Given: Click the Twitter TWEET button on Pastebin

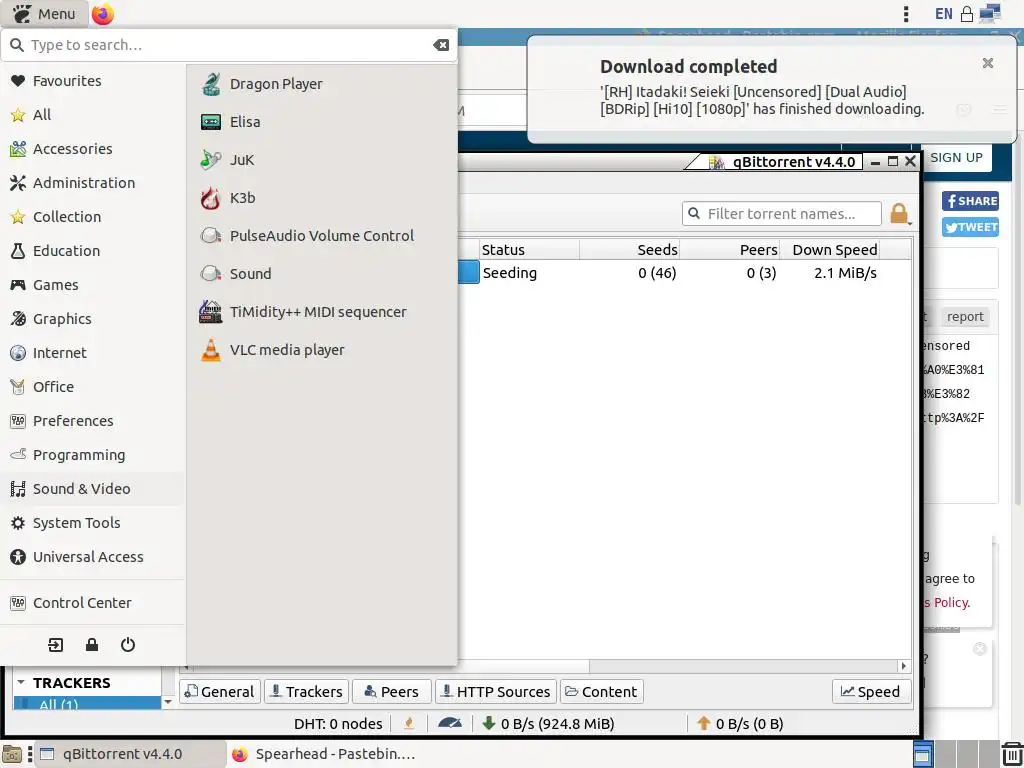Looking at the screenshot, I should coord(970,227).
